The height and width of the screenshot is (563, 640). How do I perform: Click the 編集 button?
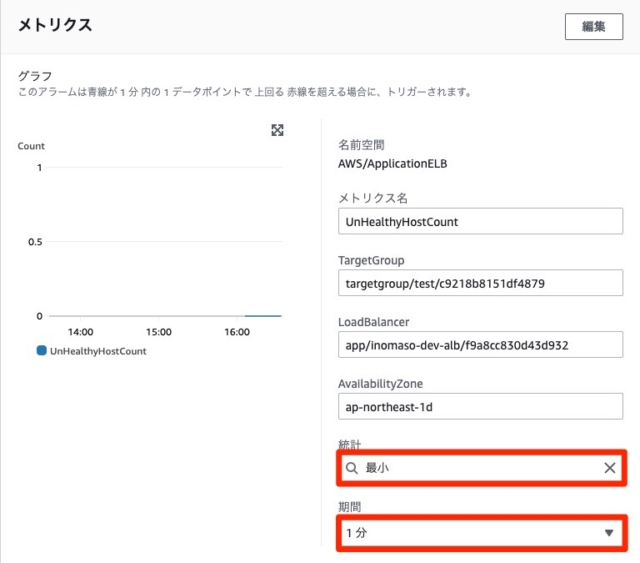coord(593,27)
